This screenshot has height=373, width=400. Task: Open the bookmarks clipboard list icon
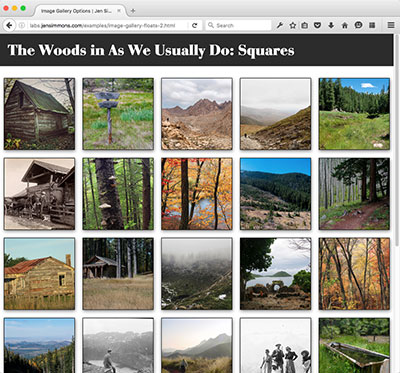[x=304, y=25]
